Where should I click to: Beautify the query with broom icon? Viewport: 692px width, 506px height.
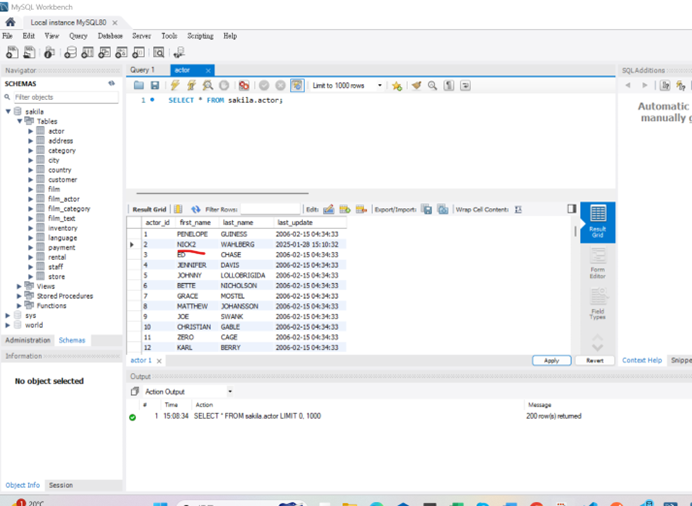pos(416,85)
